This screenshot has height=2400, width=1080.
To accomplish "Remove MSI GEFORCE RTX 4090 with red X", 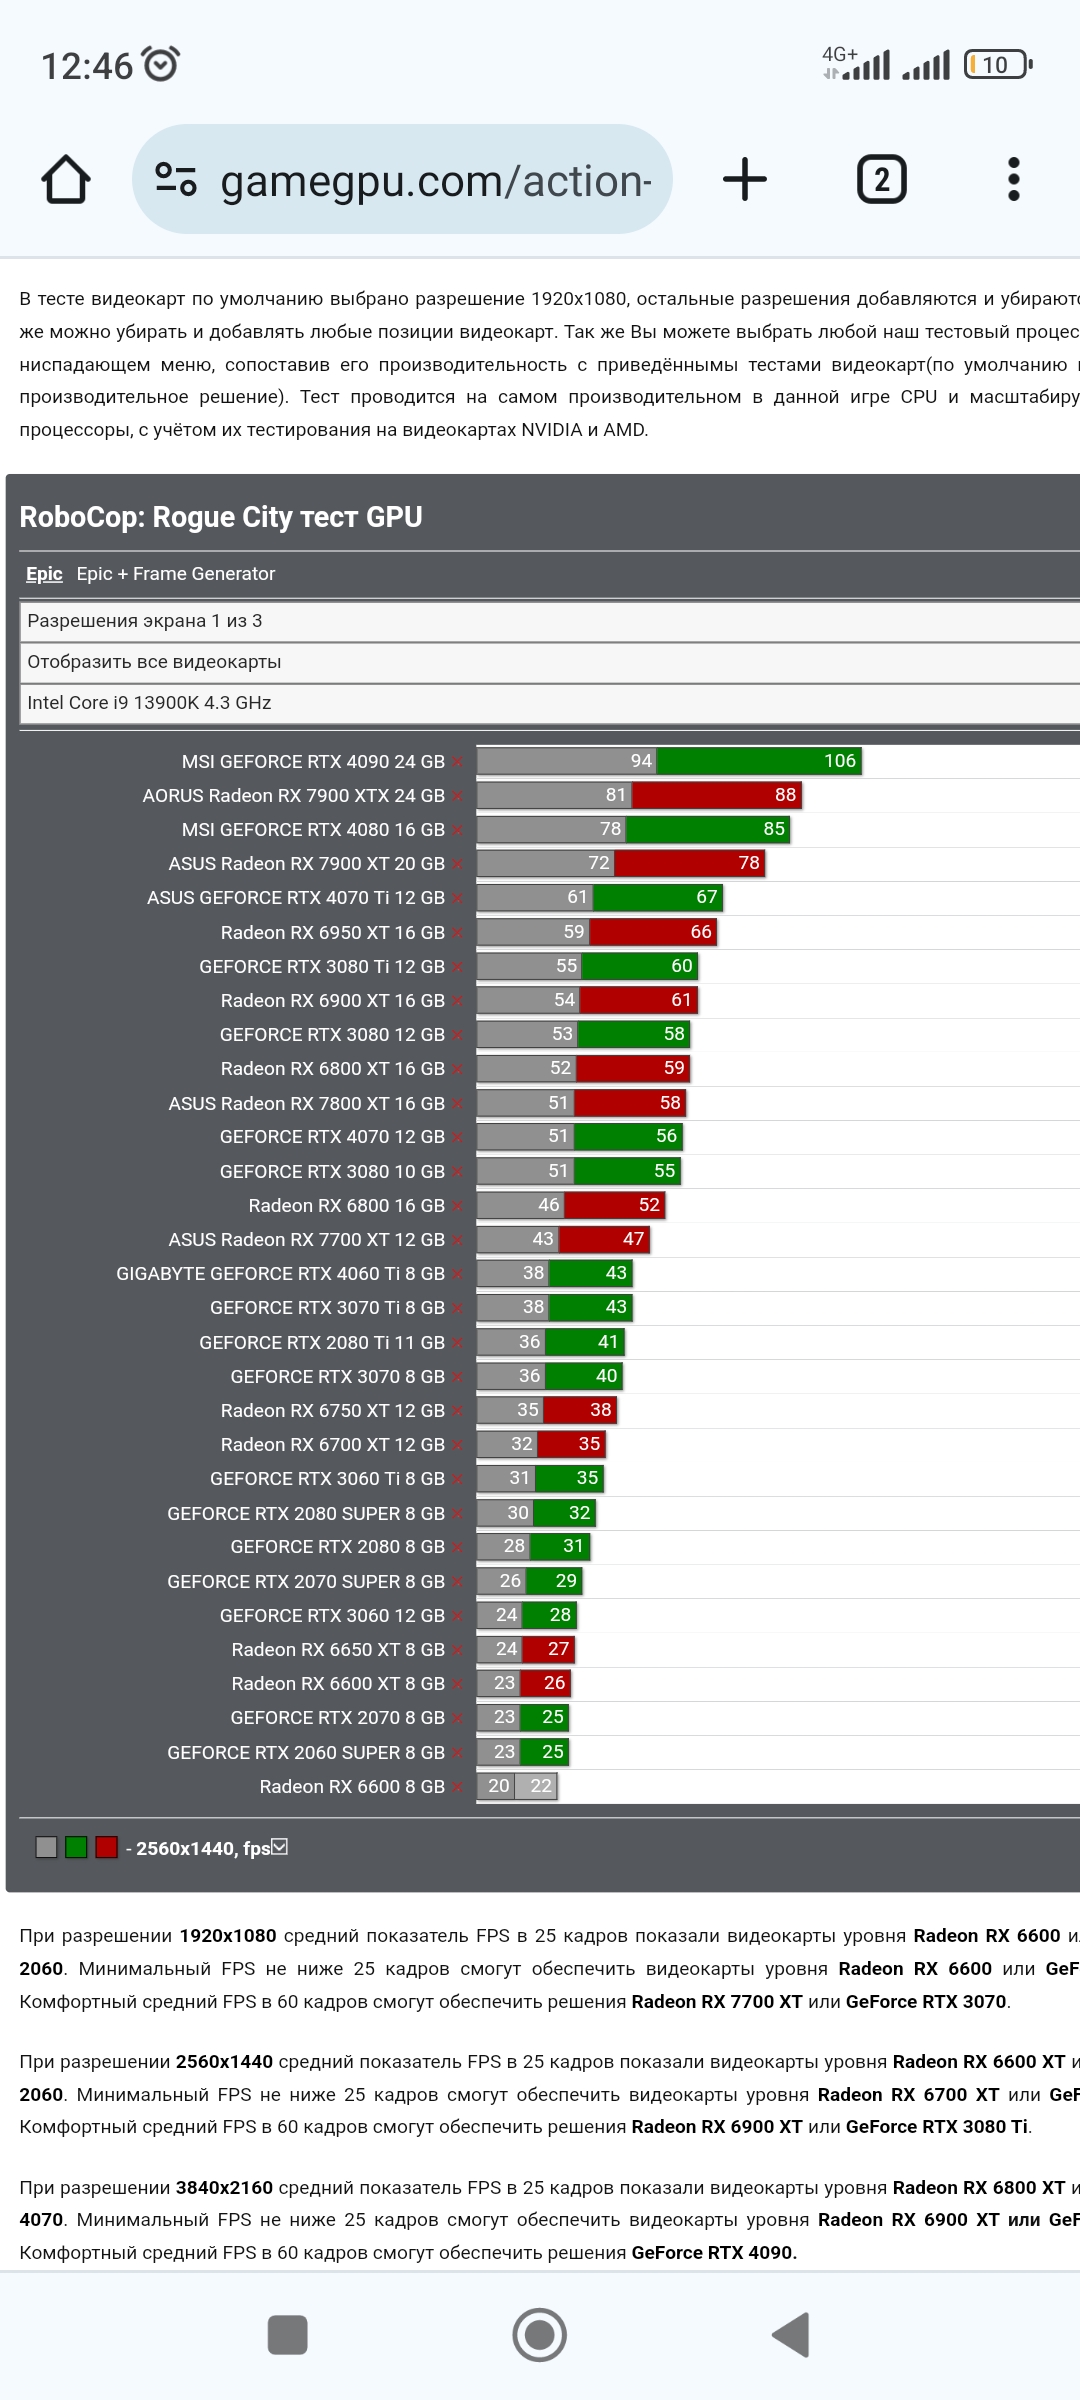I will 457,763.
